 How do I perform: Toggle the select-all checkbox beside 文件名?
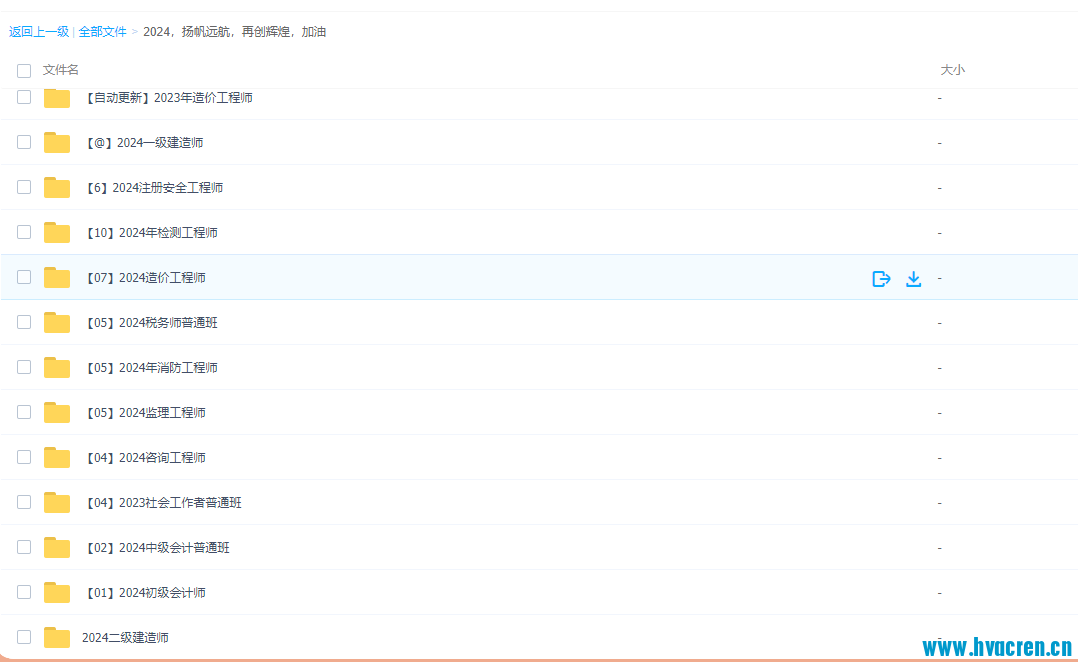coord(24,71)
